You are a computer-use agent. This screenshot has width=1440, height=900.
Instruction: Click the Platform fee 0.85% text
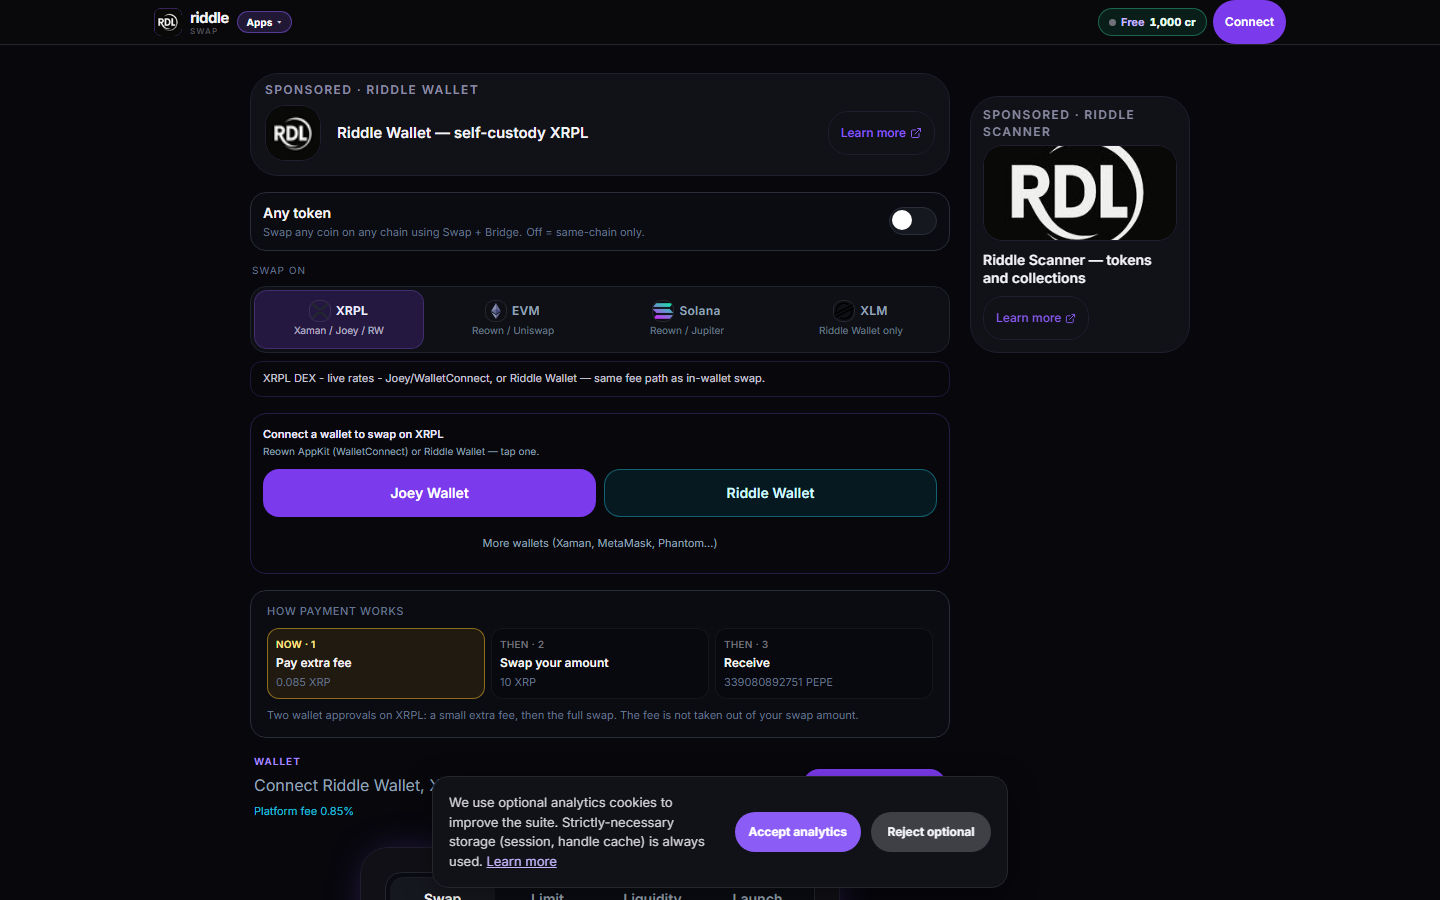click(304, 811)
